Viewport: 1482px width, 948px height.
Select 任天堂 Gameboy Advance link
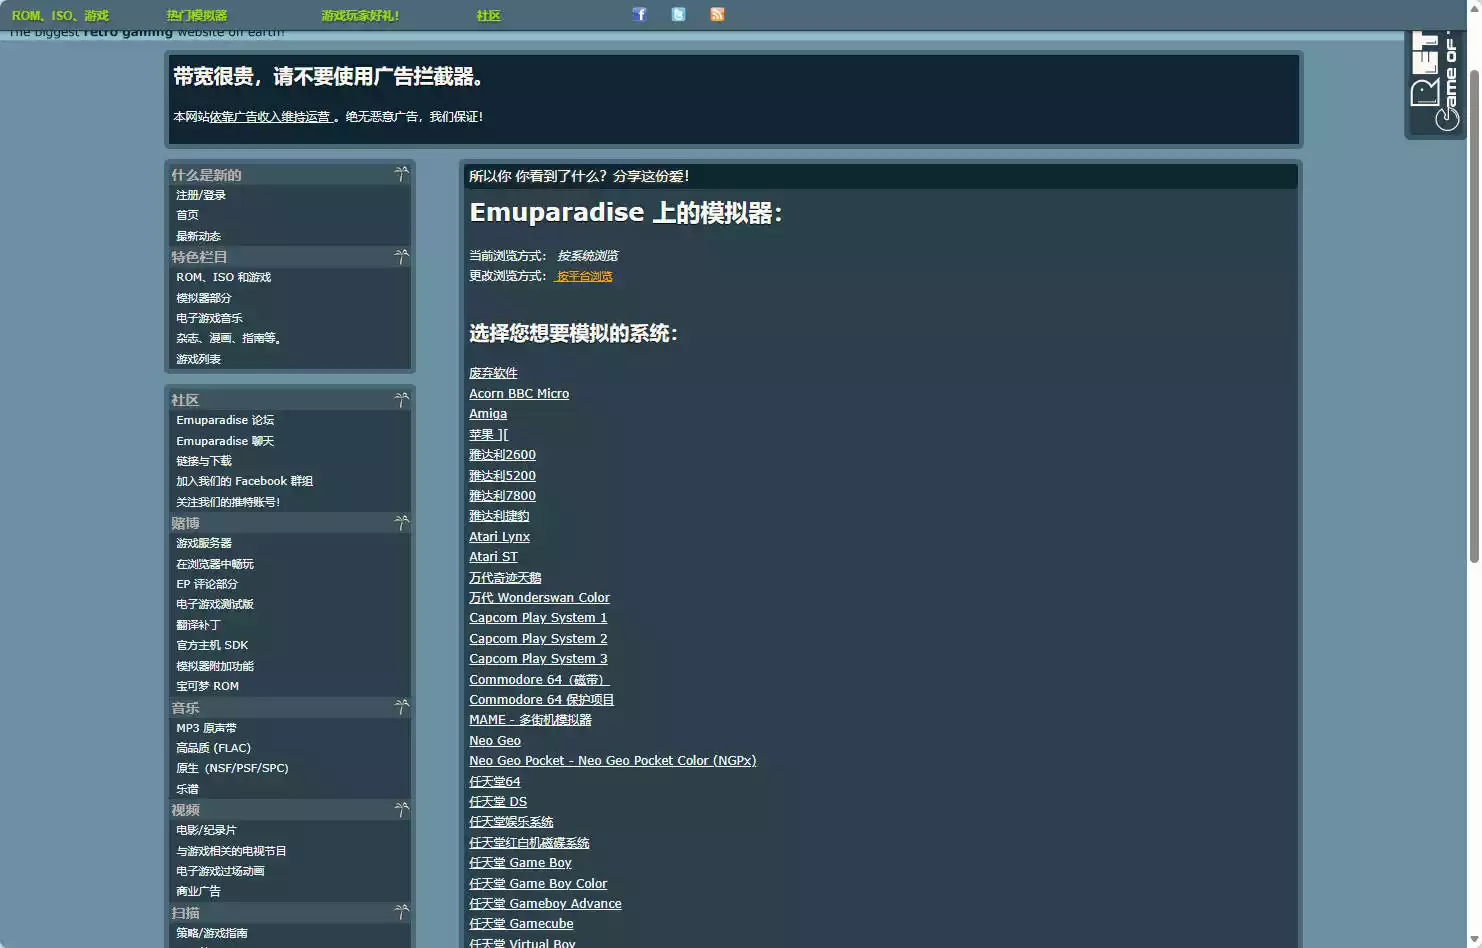point(545,904)
